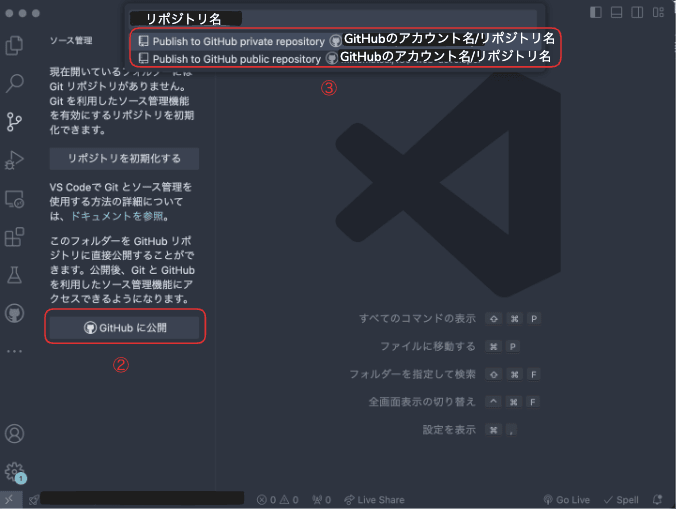Show additional views via ellipsis icon
Image resolution: width=677 pixels, height=510 pixels.
(x=14, y=351)
